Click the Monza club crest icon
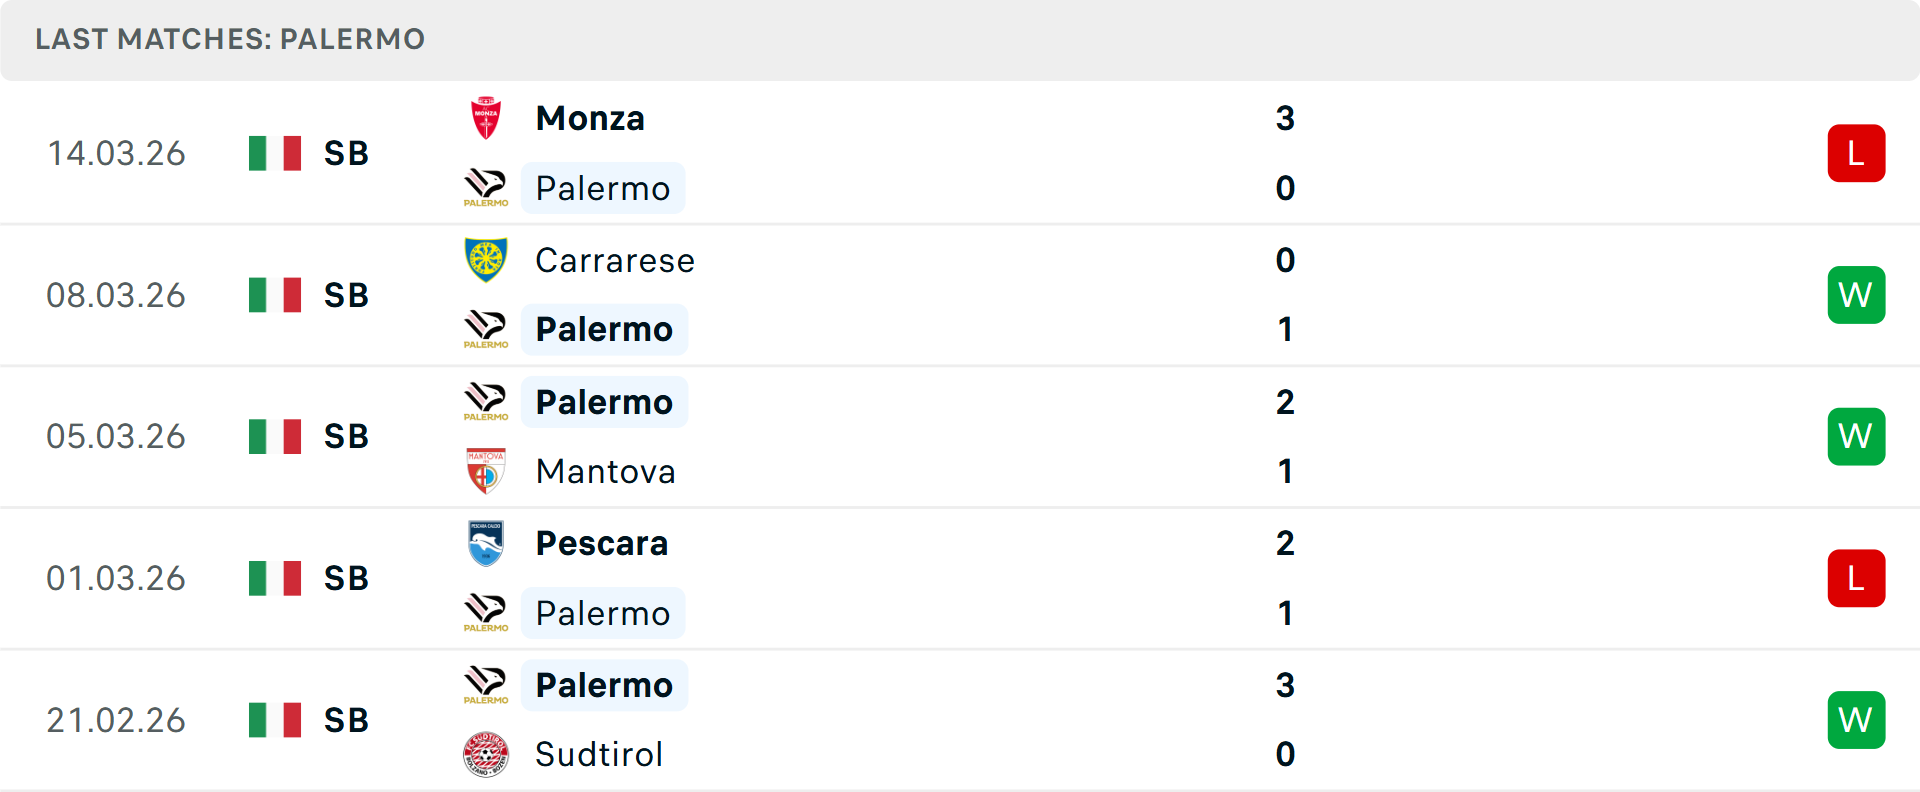 coord(486,118)
